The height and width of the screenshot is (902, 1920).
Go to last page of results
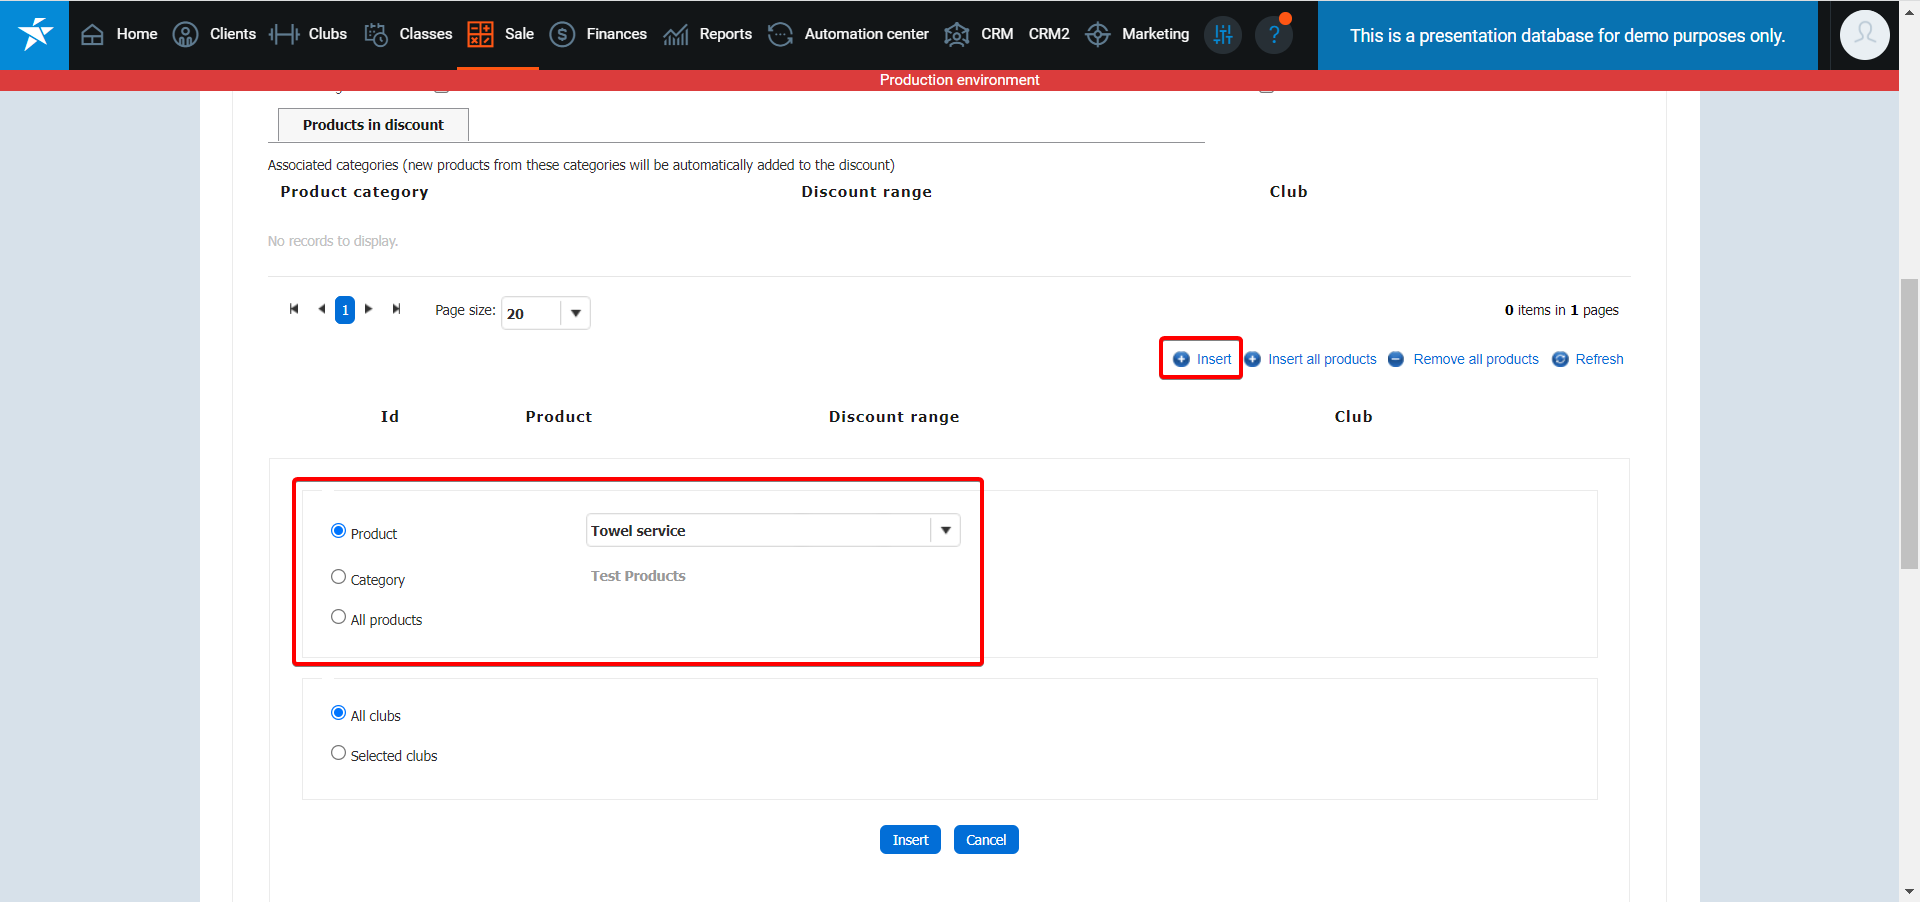click(x=397, y=309)
